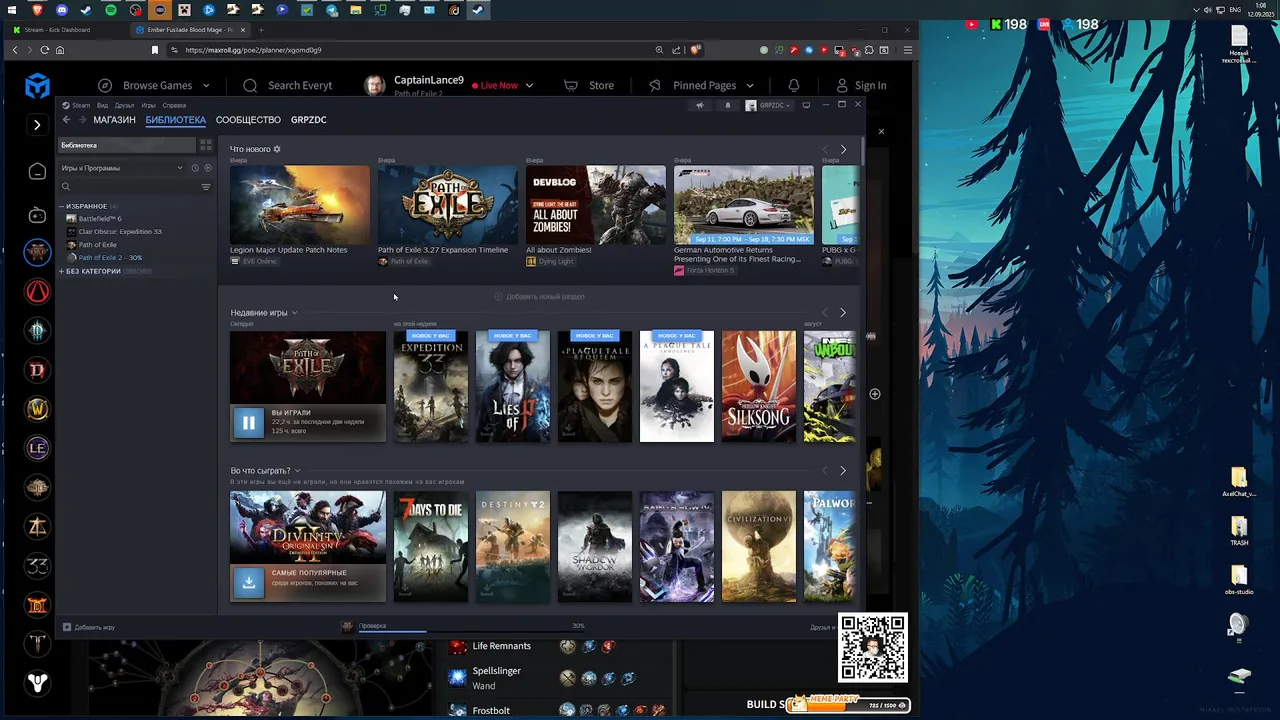Open the МАГАЗИН tab in Steam

[x=114, y=120]
